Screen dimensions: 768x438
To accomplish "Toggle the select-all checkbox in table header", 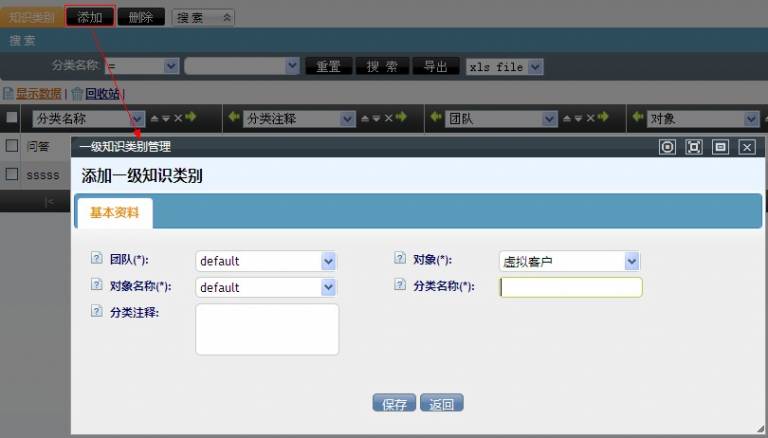I will pyautogui.click(x=12, y=118).
